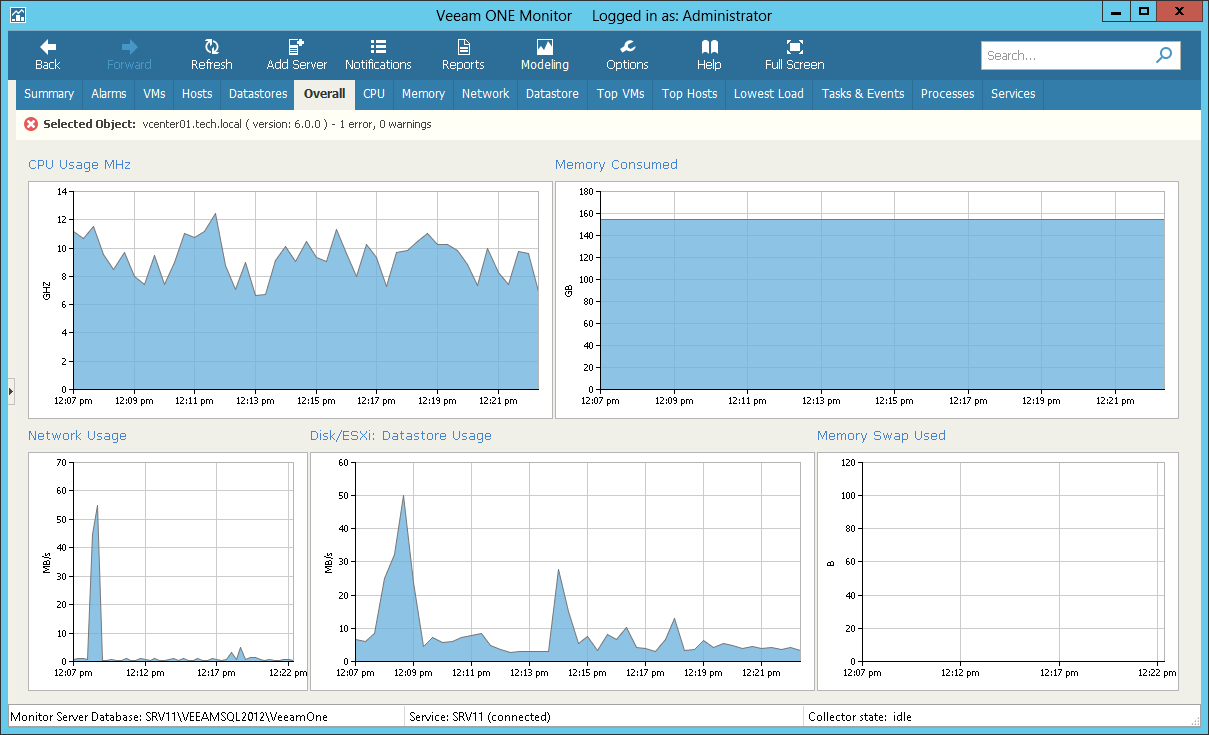Click inside the Datastore Usage chart
Viewport: 1209px width, 735px height.
(x=577, y=560)
